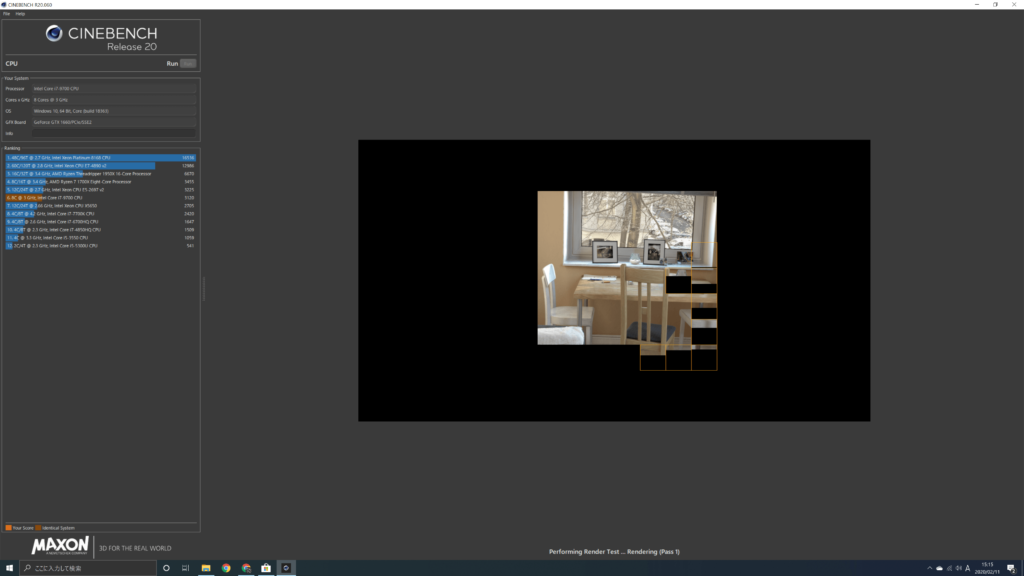Open the network tray icon
The height and width of the screenshot is (576, 1024).
[949, 568]
